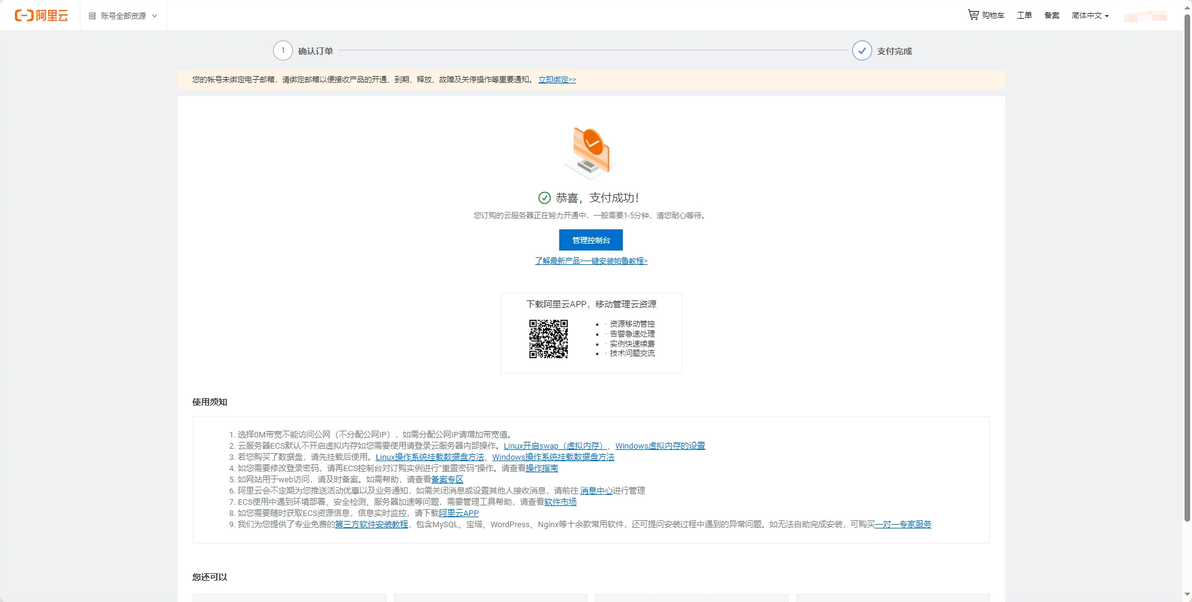Click the 支付完成 checkmark step icon
This screenshot has width=1192, height=602.
pos(861,51)
